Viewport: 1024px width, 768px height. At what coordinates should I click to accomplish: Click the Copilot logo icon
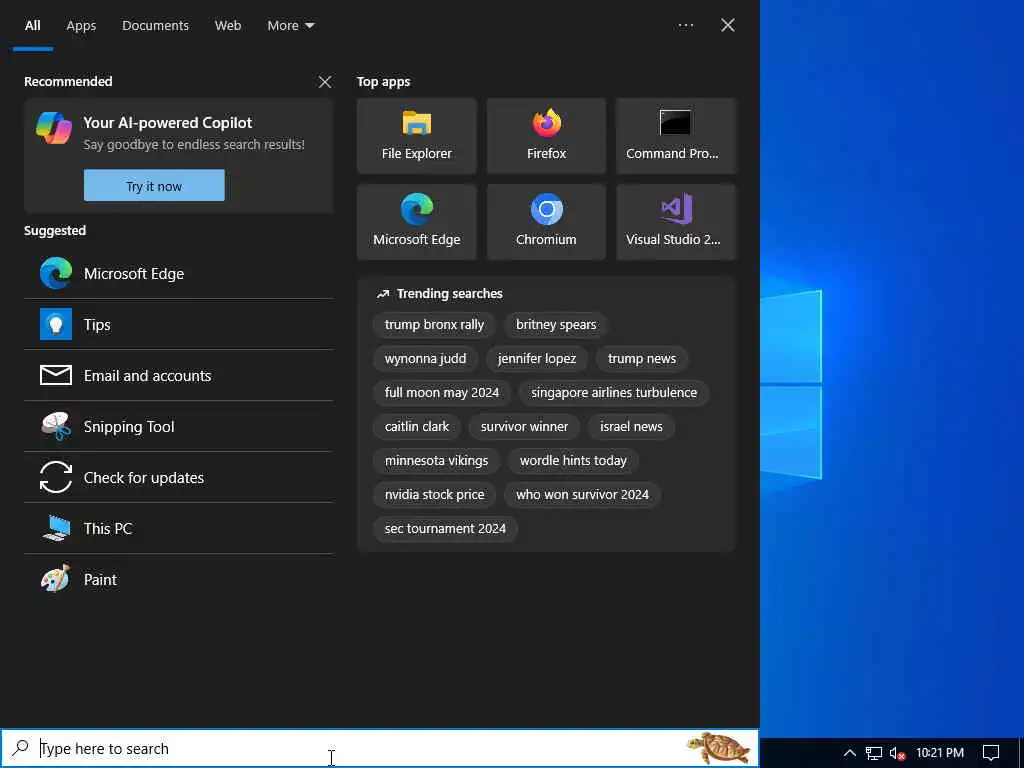(x=54, y=128)
